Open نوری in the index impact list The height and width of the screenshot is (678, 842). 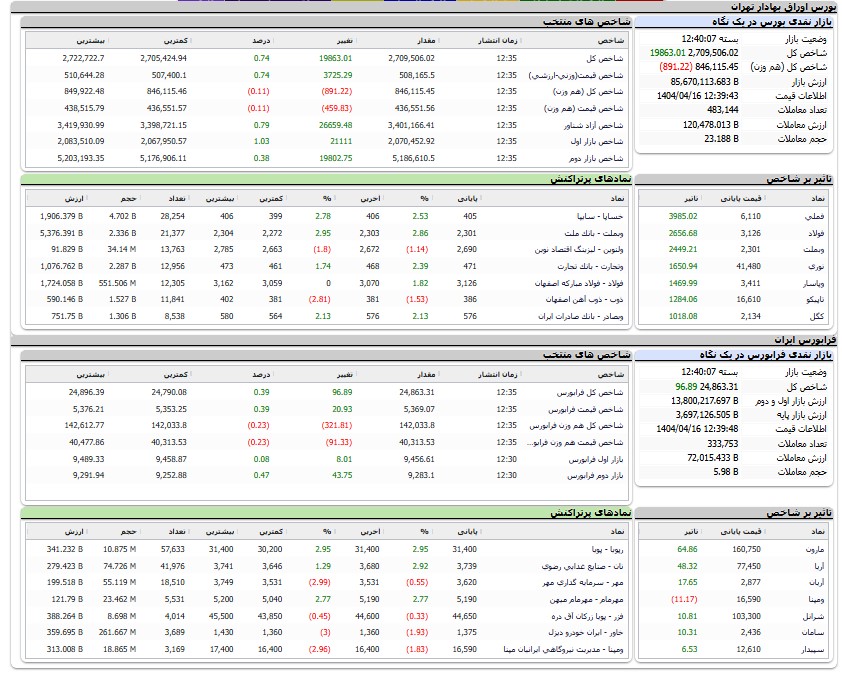816,266
